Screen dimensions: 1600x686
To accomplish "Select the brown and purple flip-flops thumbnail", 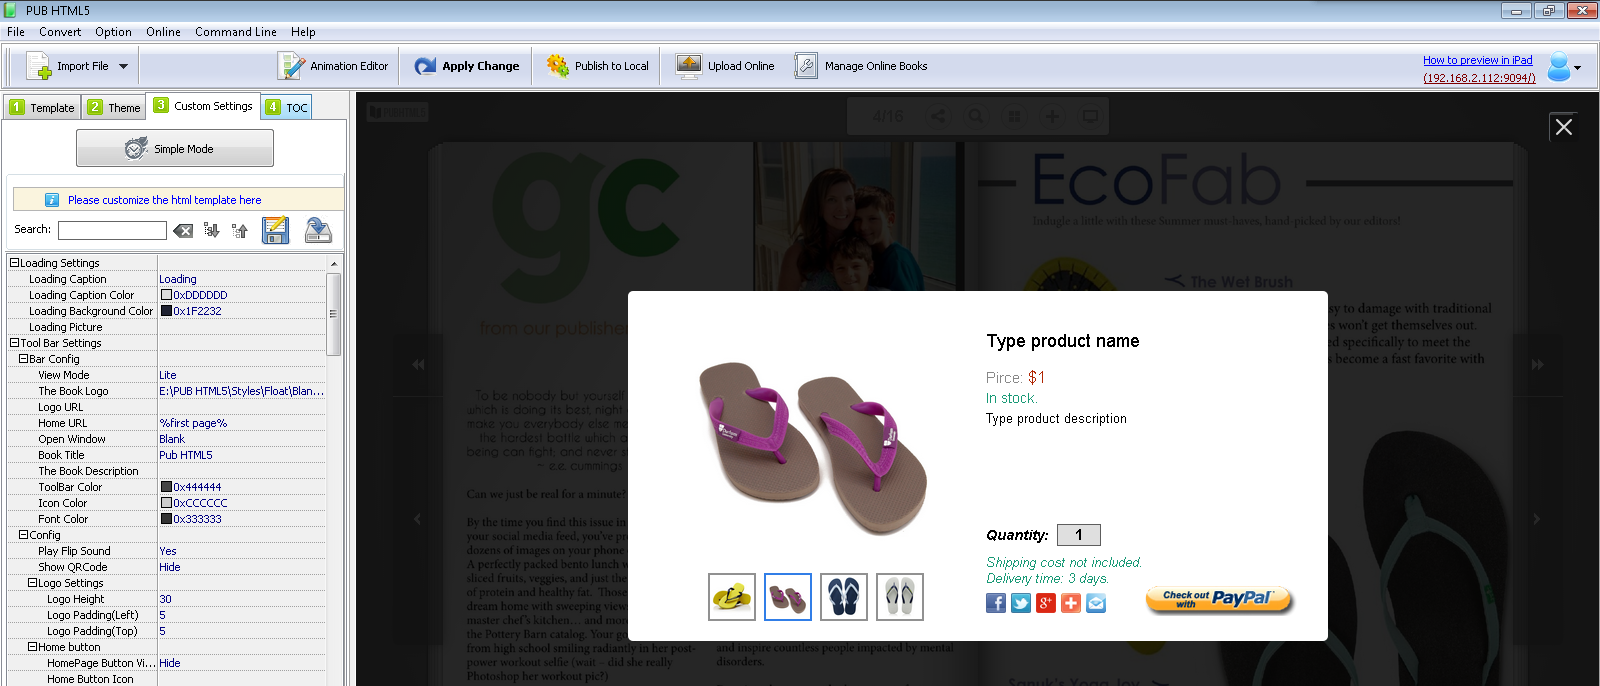I will (x=788, y=597).
